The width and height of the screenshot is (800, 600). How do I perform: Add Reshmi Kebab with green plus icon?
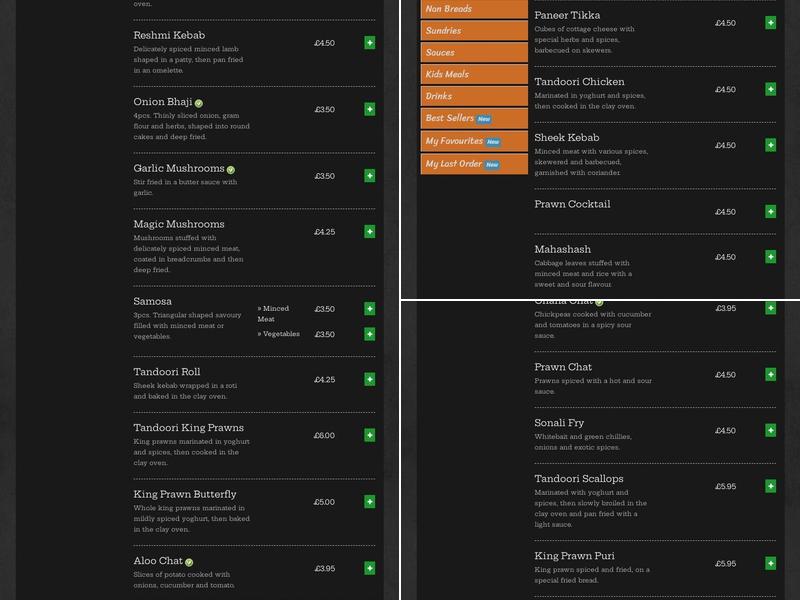point(370,43)
